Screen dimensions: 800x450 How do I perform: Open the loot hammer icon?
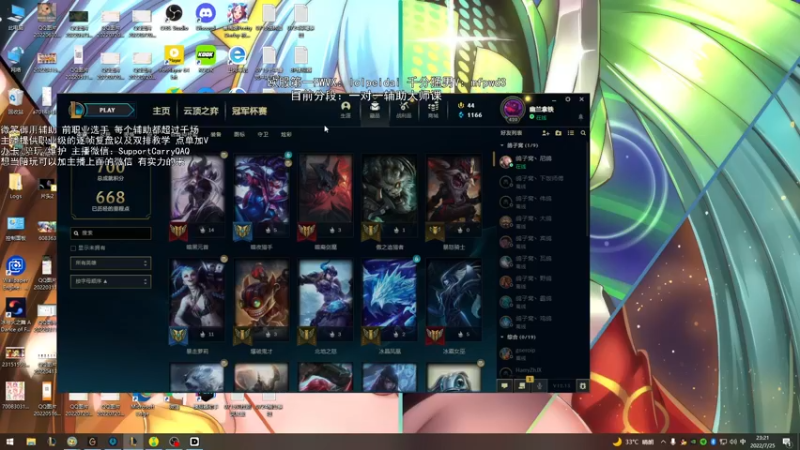point(404,110)
